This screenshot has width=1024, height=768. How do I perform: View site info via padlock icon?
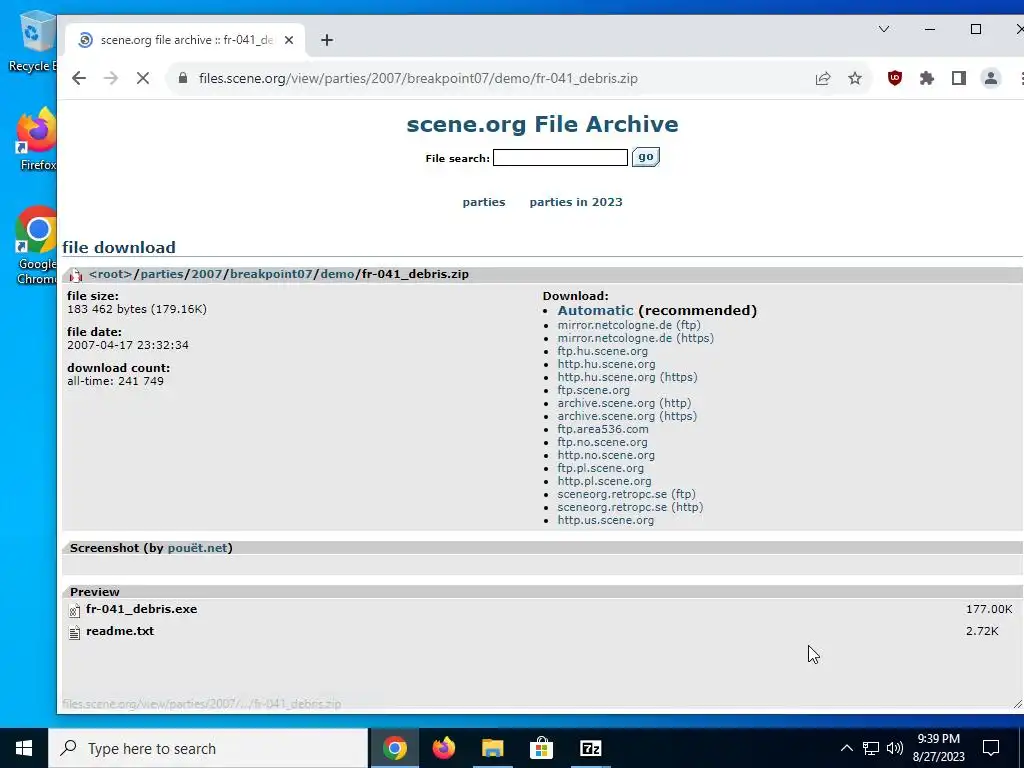pyautogui.click(x=184, y=78)
